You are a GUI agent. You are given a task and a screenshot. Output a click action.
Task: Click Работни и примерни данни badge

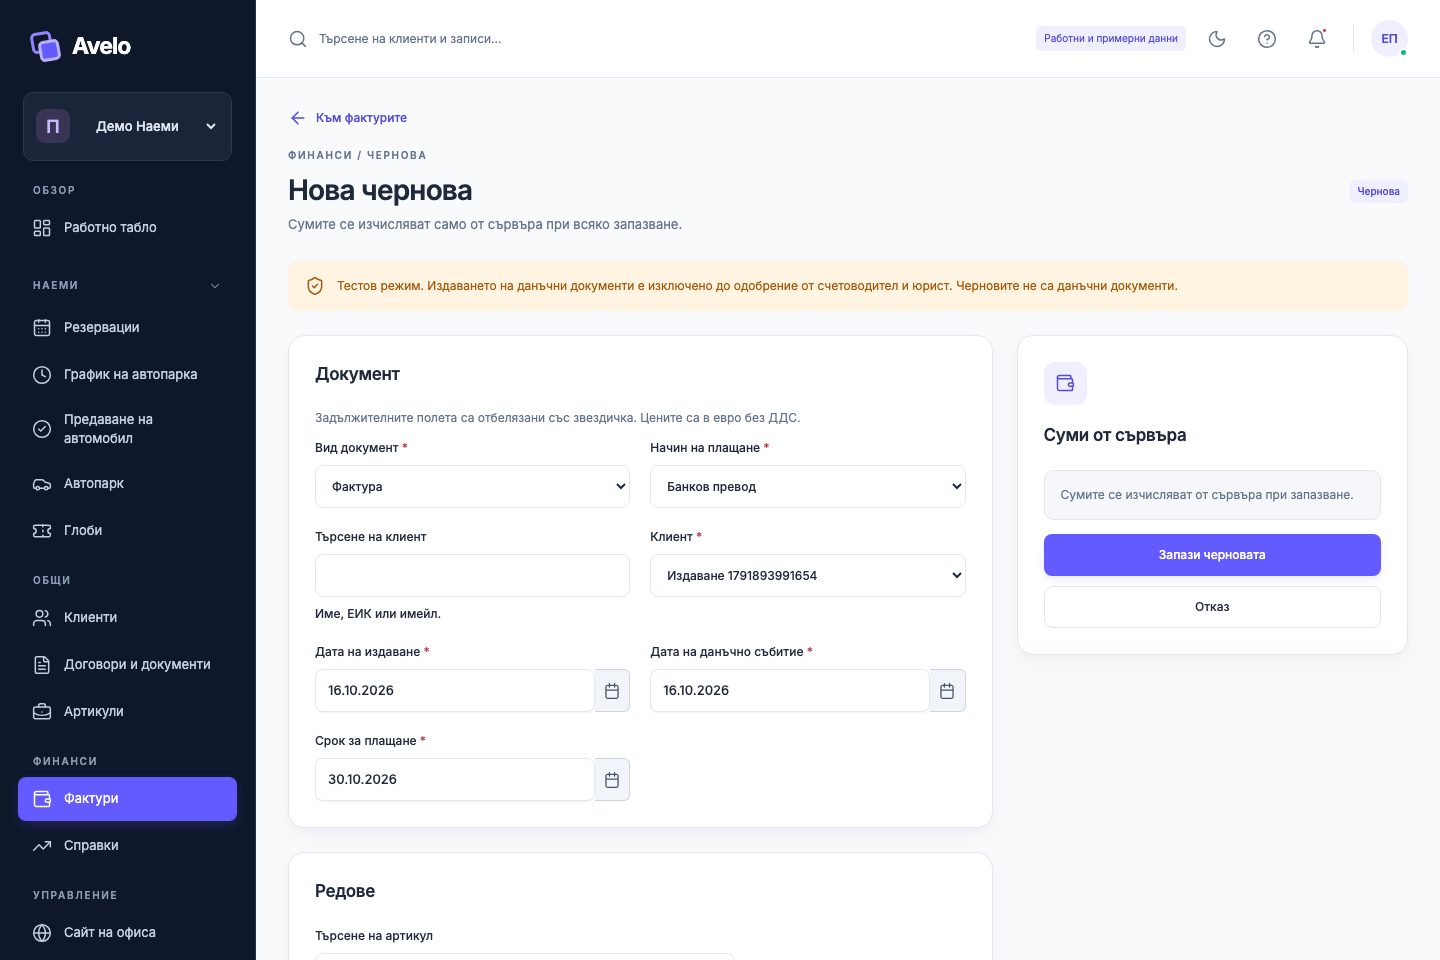tap(1111, 39)
